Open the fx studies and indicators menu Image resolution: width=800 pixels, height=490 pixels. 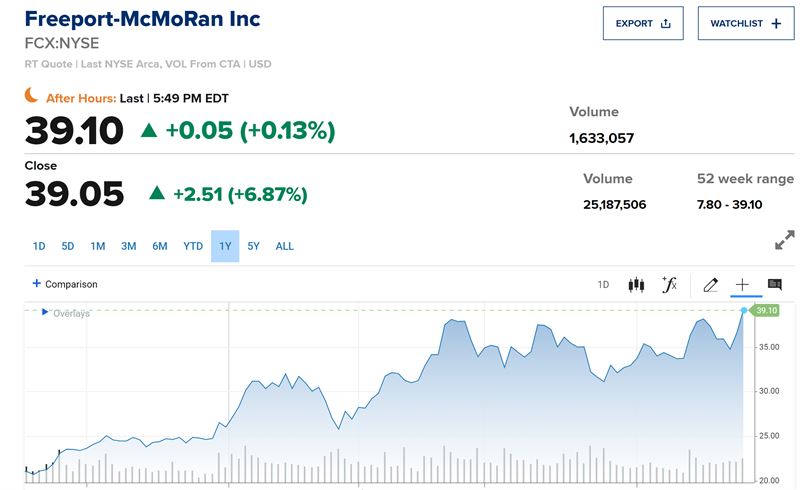669,285
